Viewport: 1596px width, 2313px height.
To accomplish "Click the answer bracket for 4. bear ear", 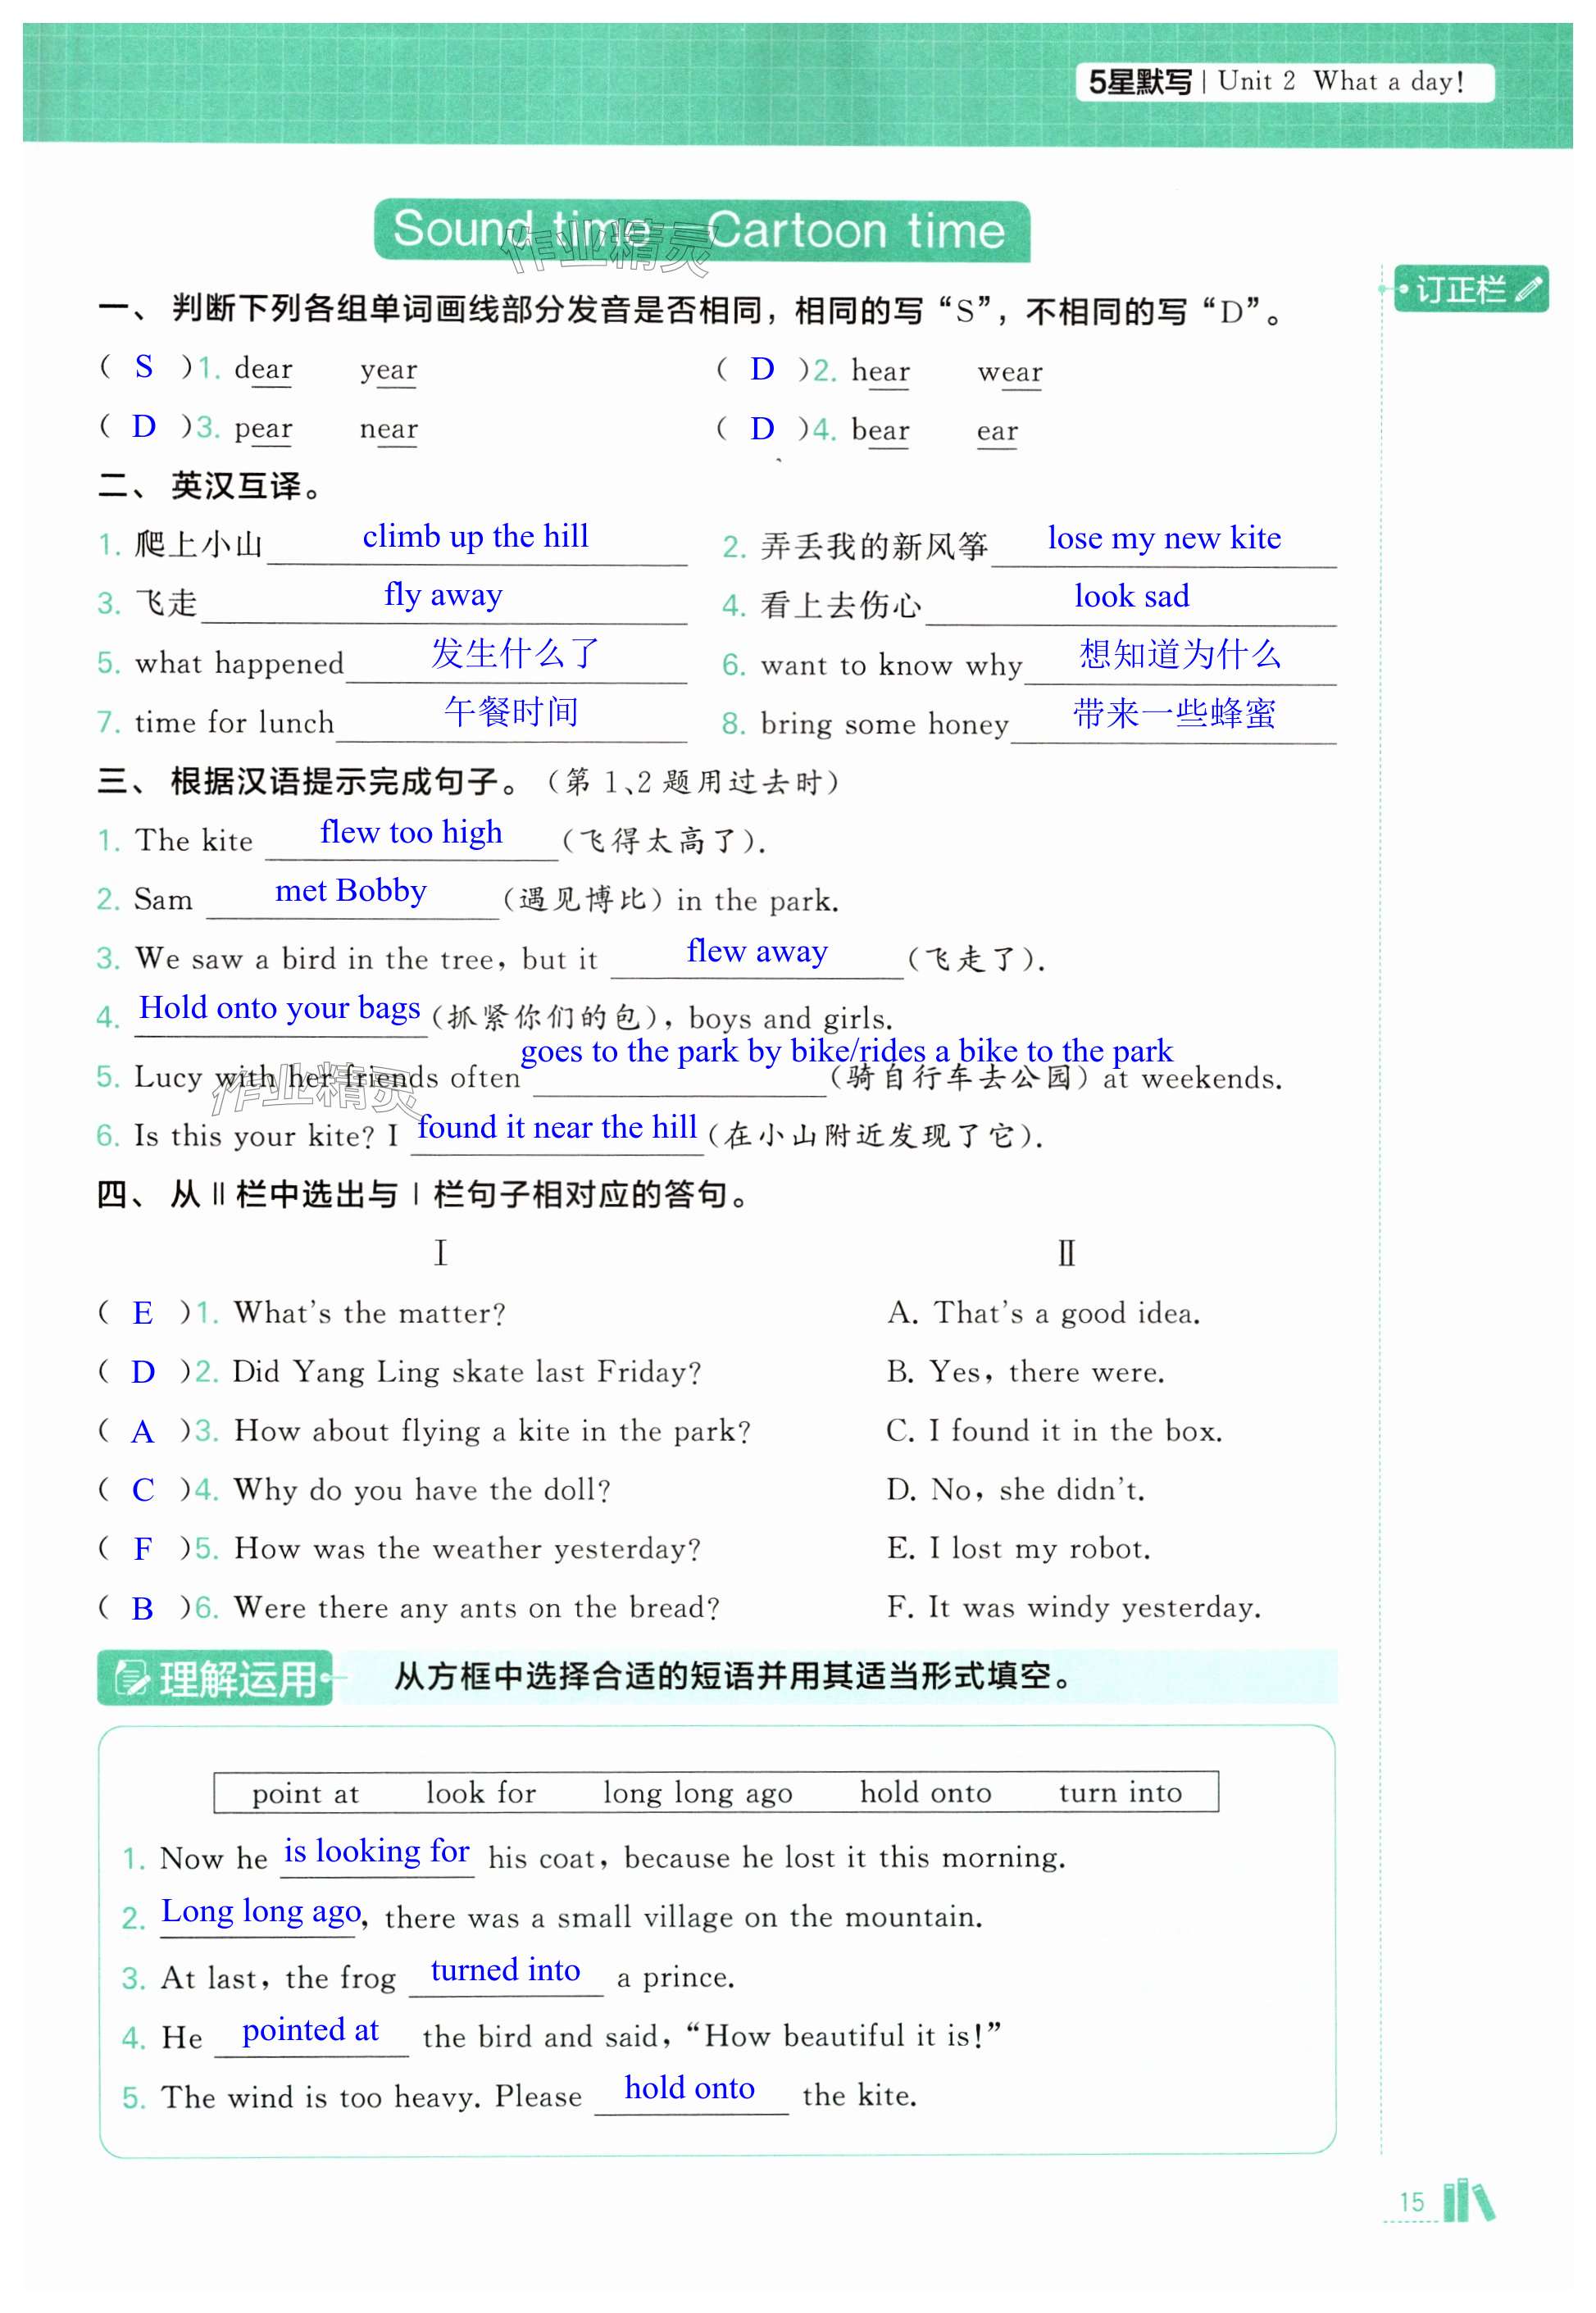I will click(762, 429).
